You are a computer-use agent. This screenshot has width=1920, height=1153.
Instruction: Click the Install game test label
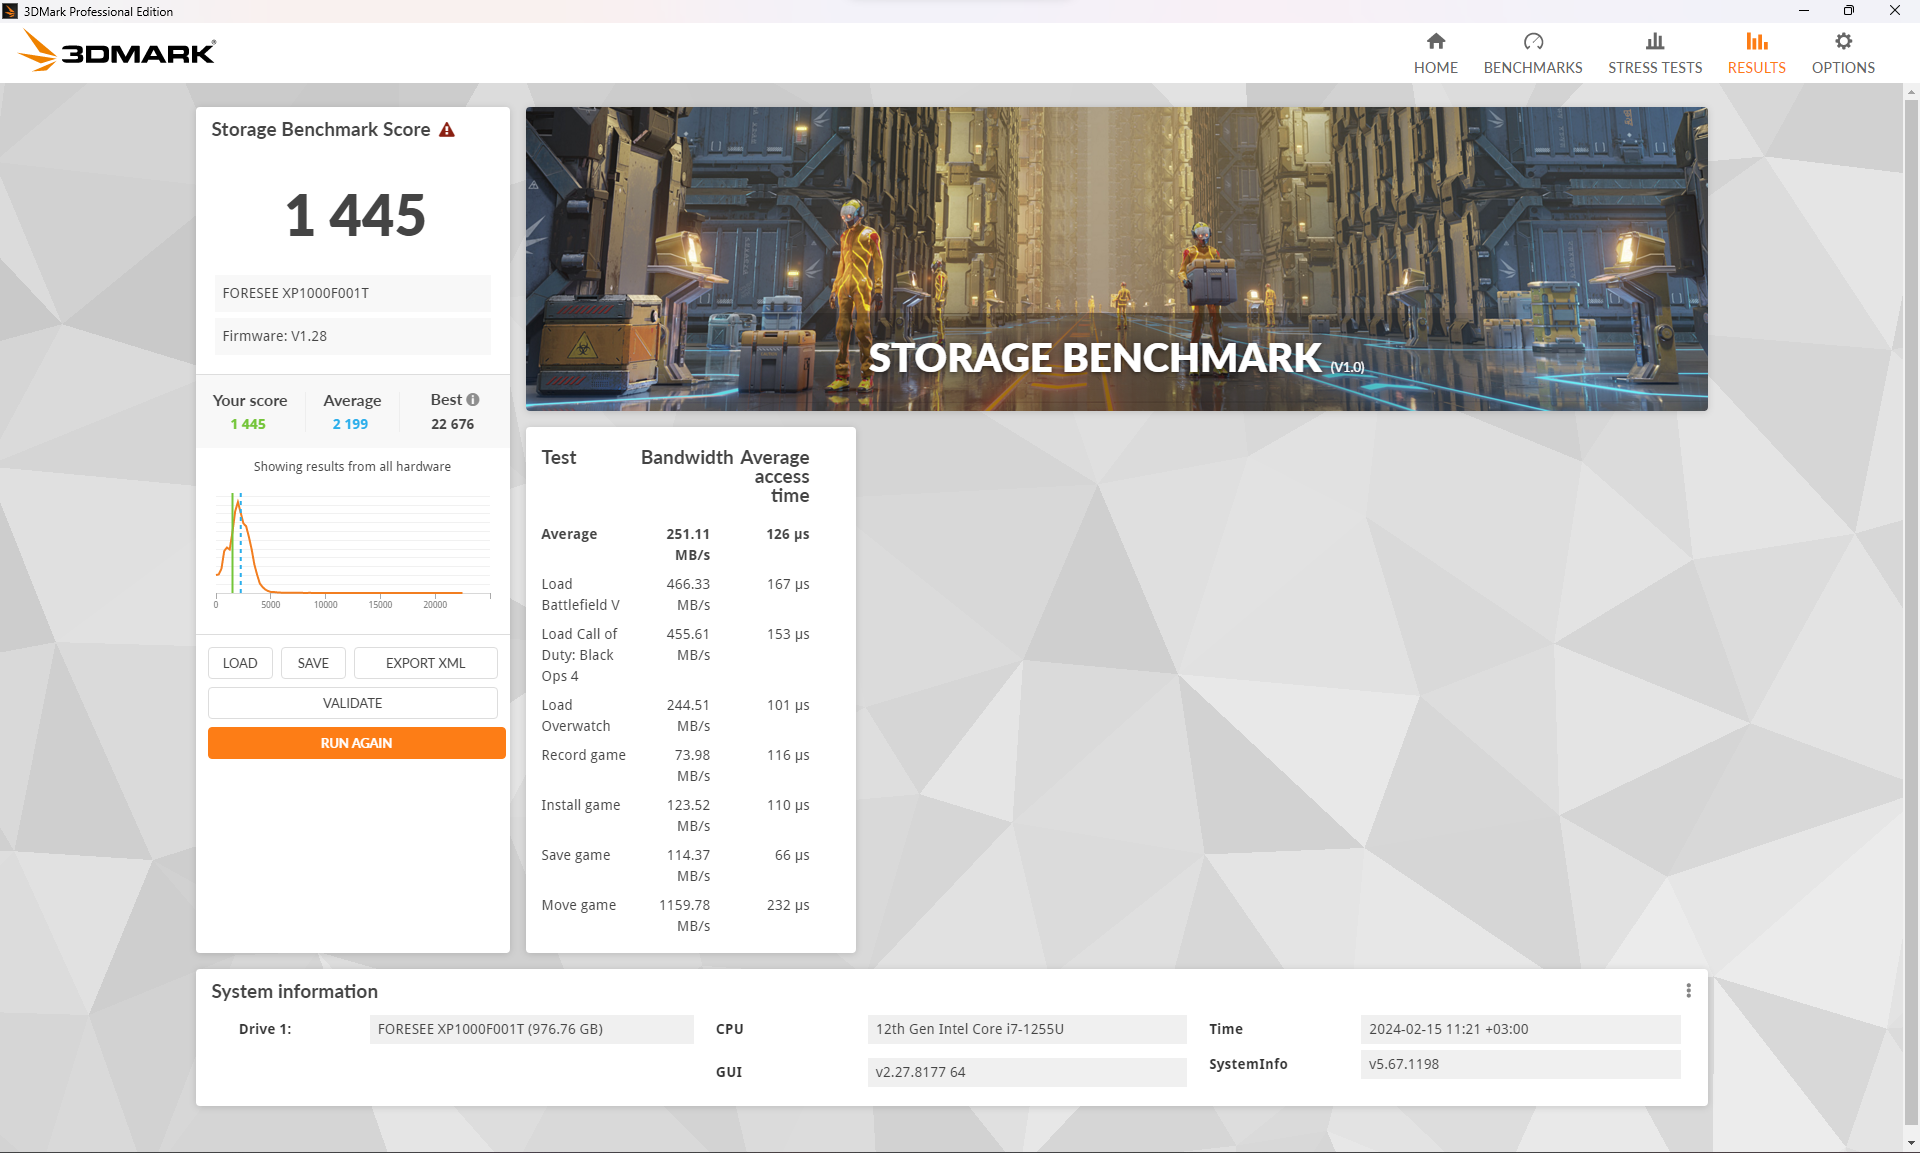[580, 805]
